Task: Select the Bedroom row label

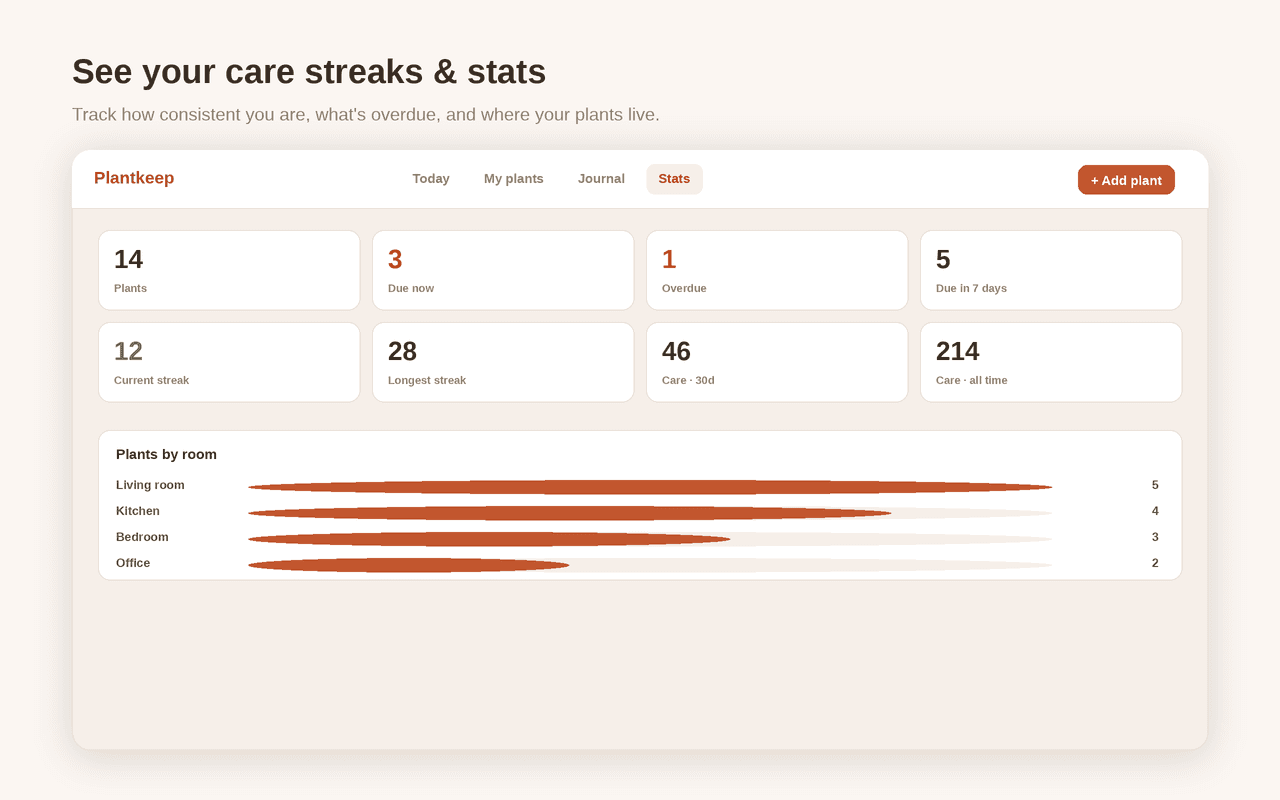Action: click(142, 537)
